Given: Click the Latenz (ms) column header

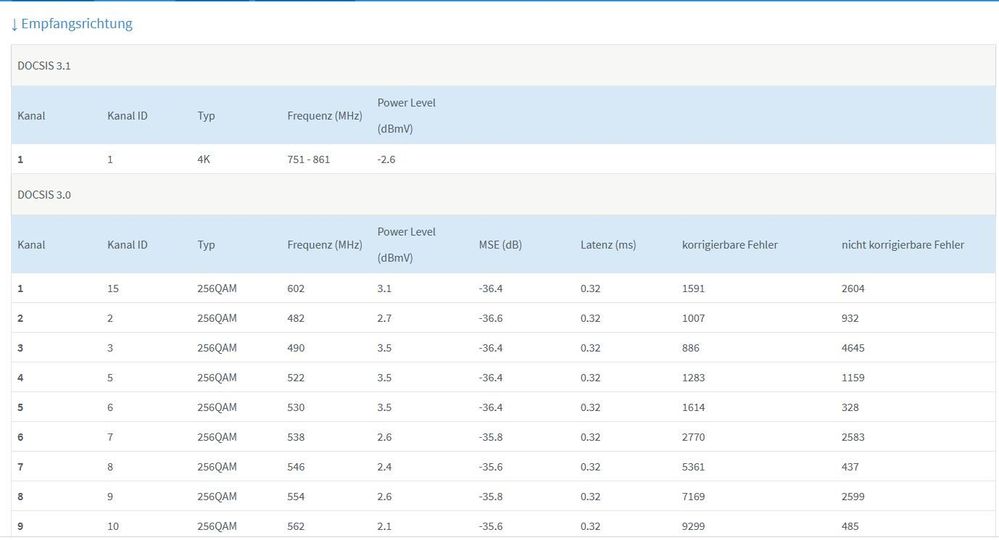Looking at the screenshot, I should pyautogui.click(x=608, y=245).
